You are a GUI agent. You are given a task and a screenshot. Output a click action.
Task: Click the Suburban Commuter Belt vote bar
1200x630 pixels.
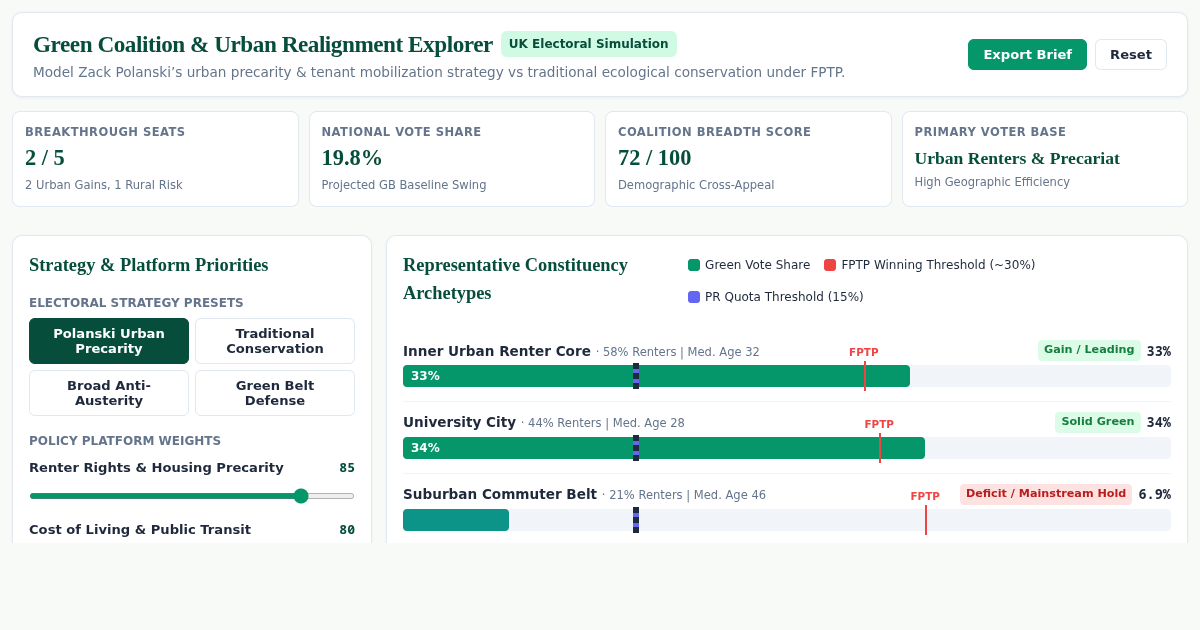[456, 520]
